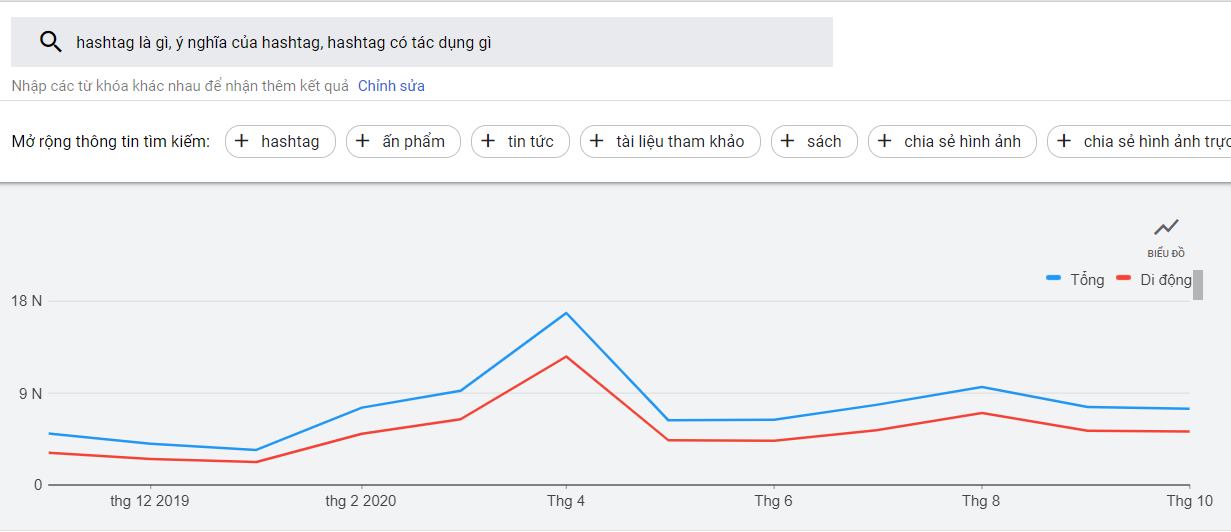Click the search magnifier icon
This screenshot has height=532, width=1231.
point(50,42)
